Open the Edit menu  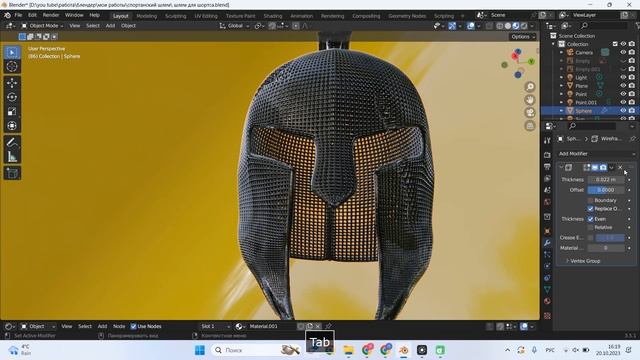32,15
